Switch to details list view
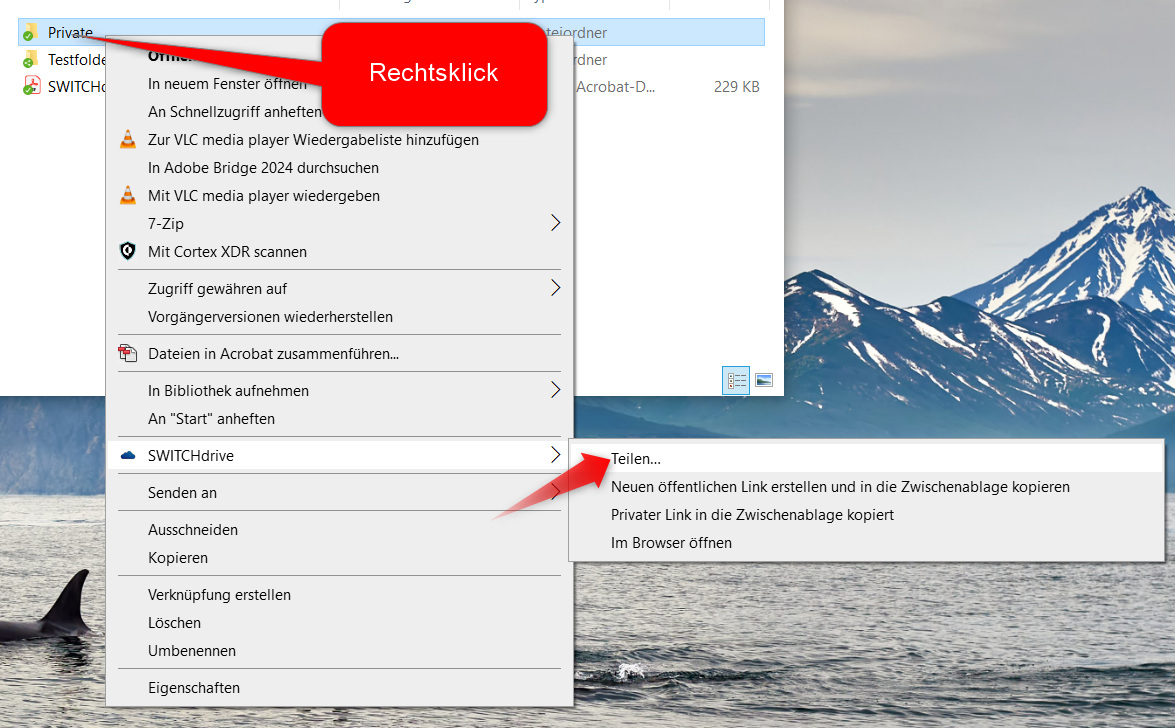 pos(737,380)
